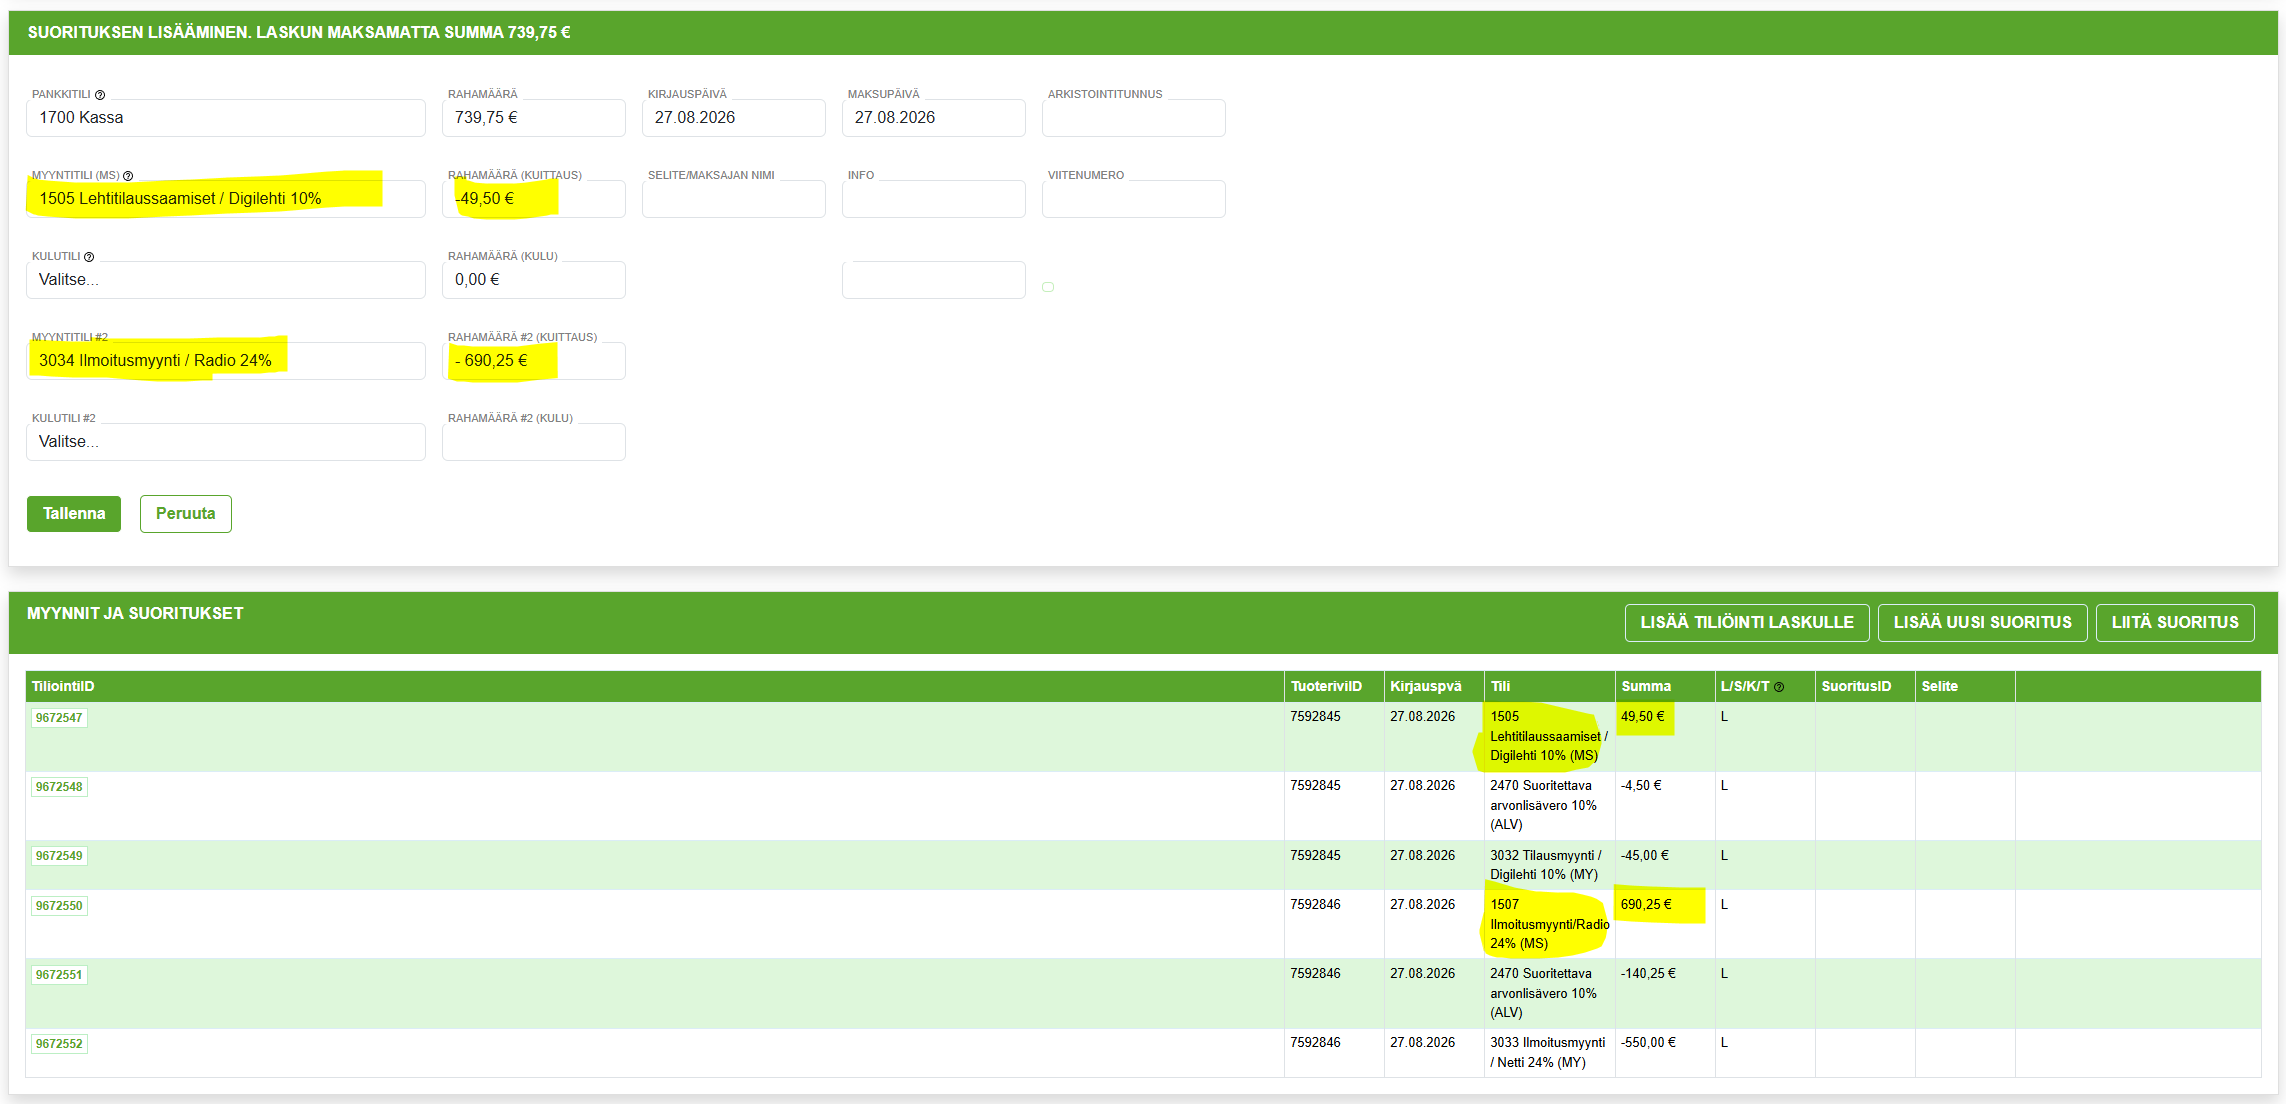Open Myyntitili 1505 Lehtitilaussaamiset dropdown

(x=226, y=199)
